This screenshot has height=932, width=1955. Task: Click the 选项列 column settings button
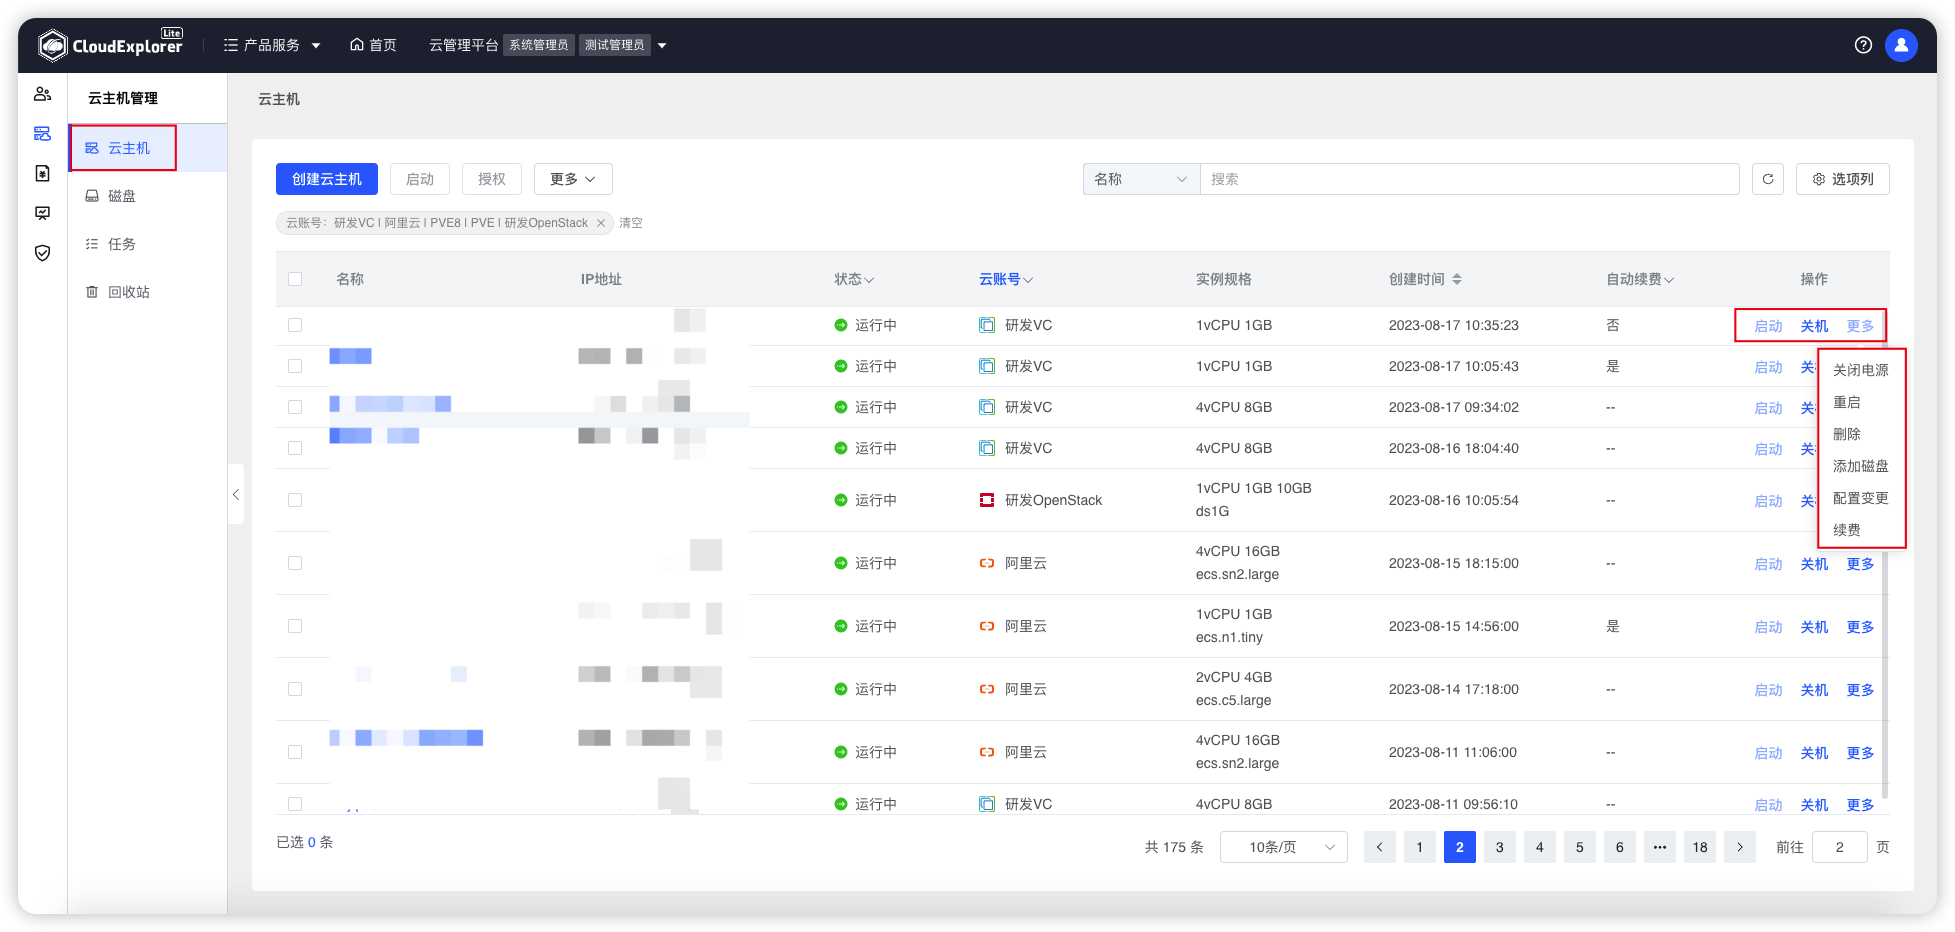pyautogui.click(x=1843, y=179)
